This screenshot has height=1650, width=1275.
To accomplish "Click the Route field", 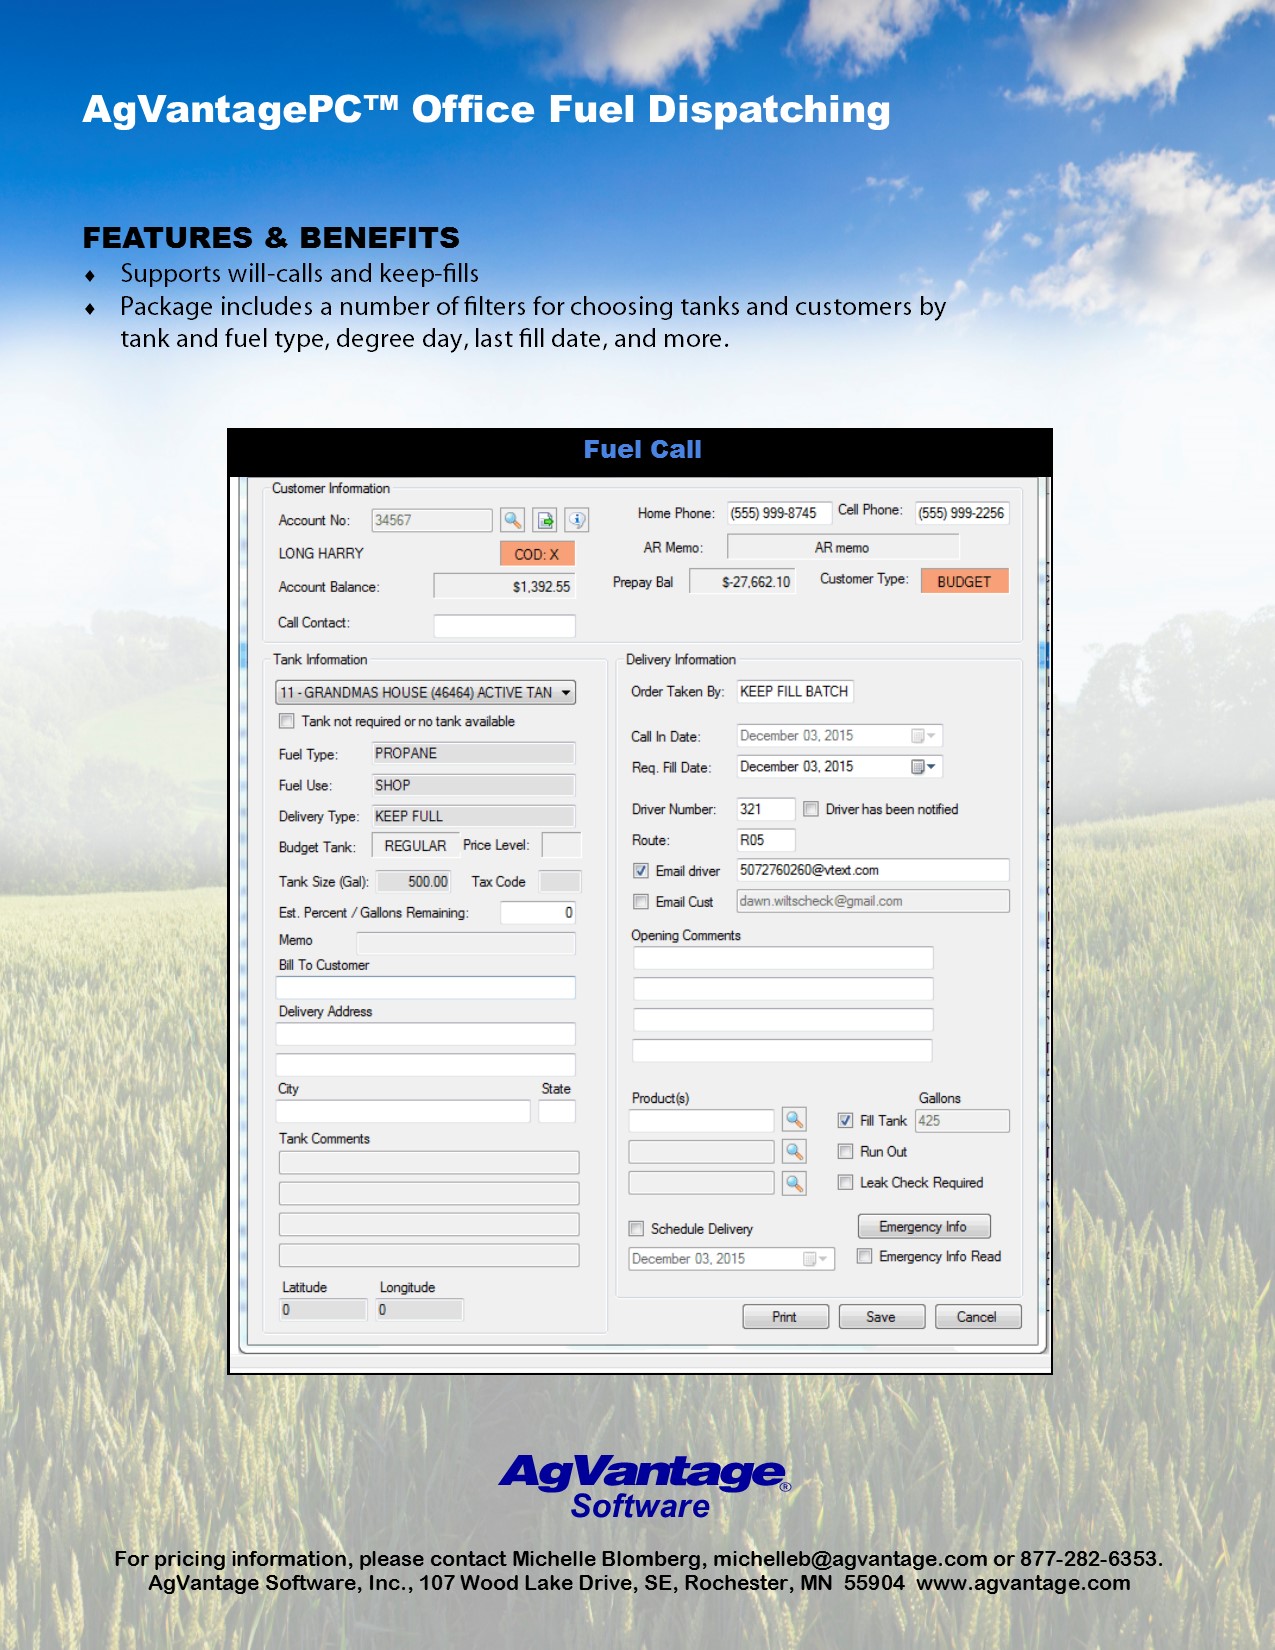I will click(766, 840).
